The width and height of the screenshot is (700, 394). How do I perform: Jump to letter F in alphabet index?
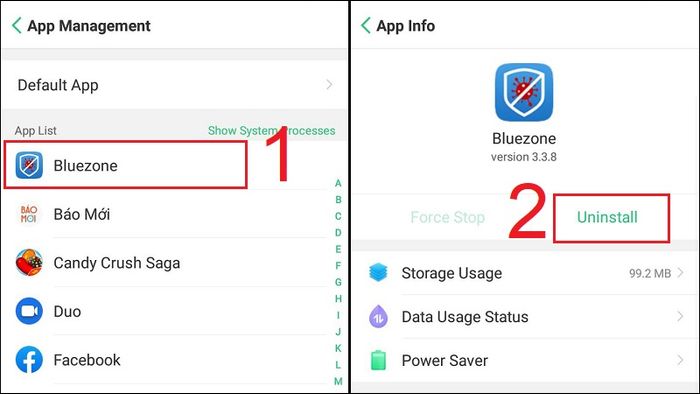338,265
